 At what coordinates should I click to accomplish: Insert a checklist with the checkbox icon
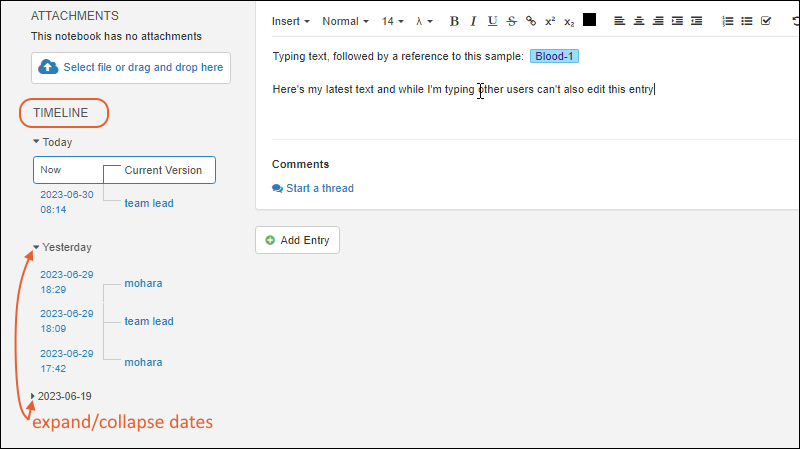[766, 21]
